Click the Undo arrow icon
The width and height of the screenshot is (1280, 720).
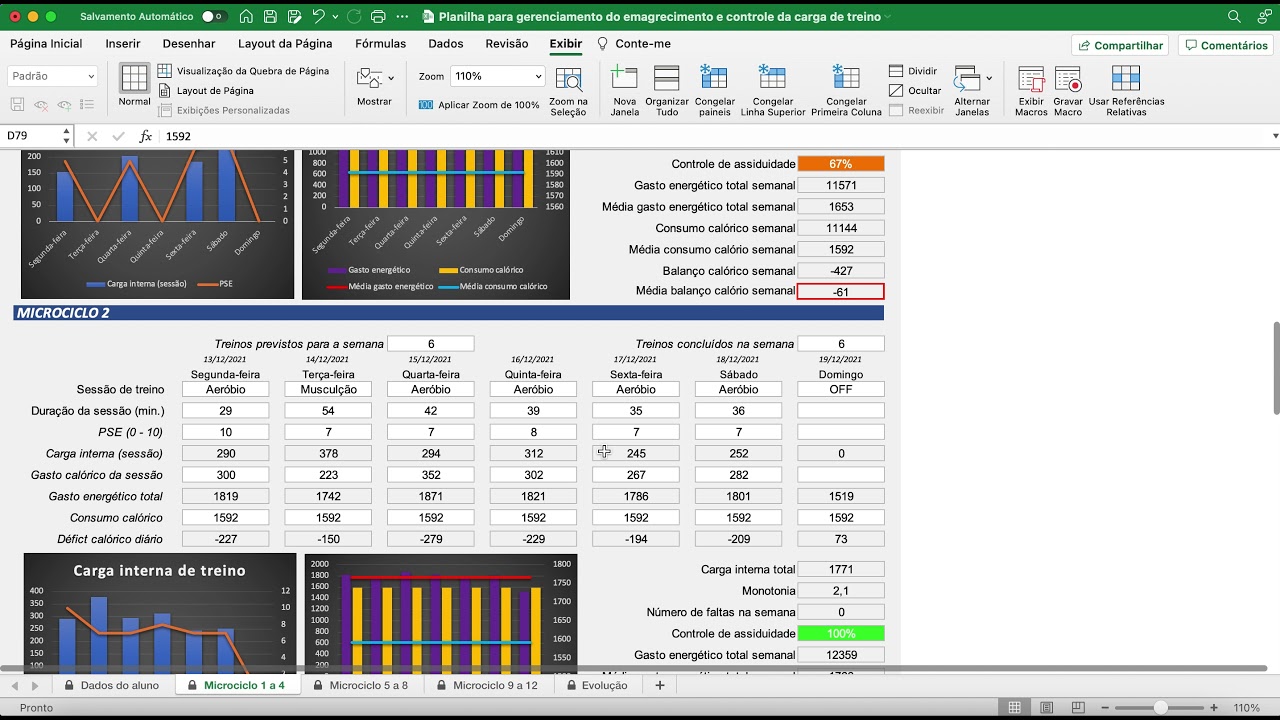(x=318, y=17)
